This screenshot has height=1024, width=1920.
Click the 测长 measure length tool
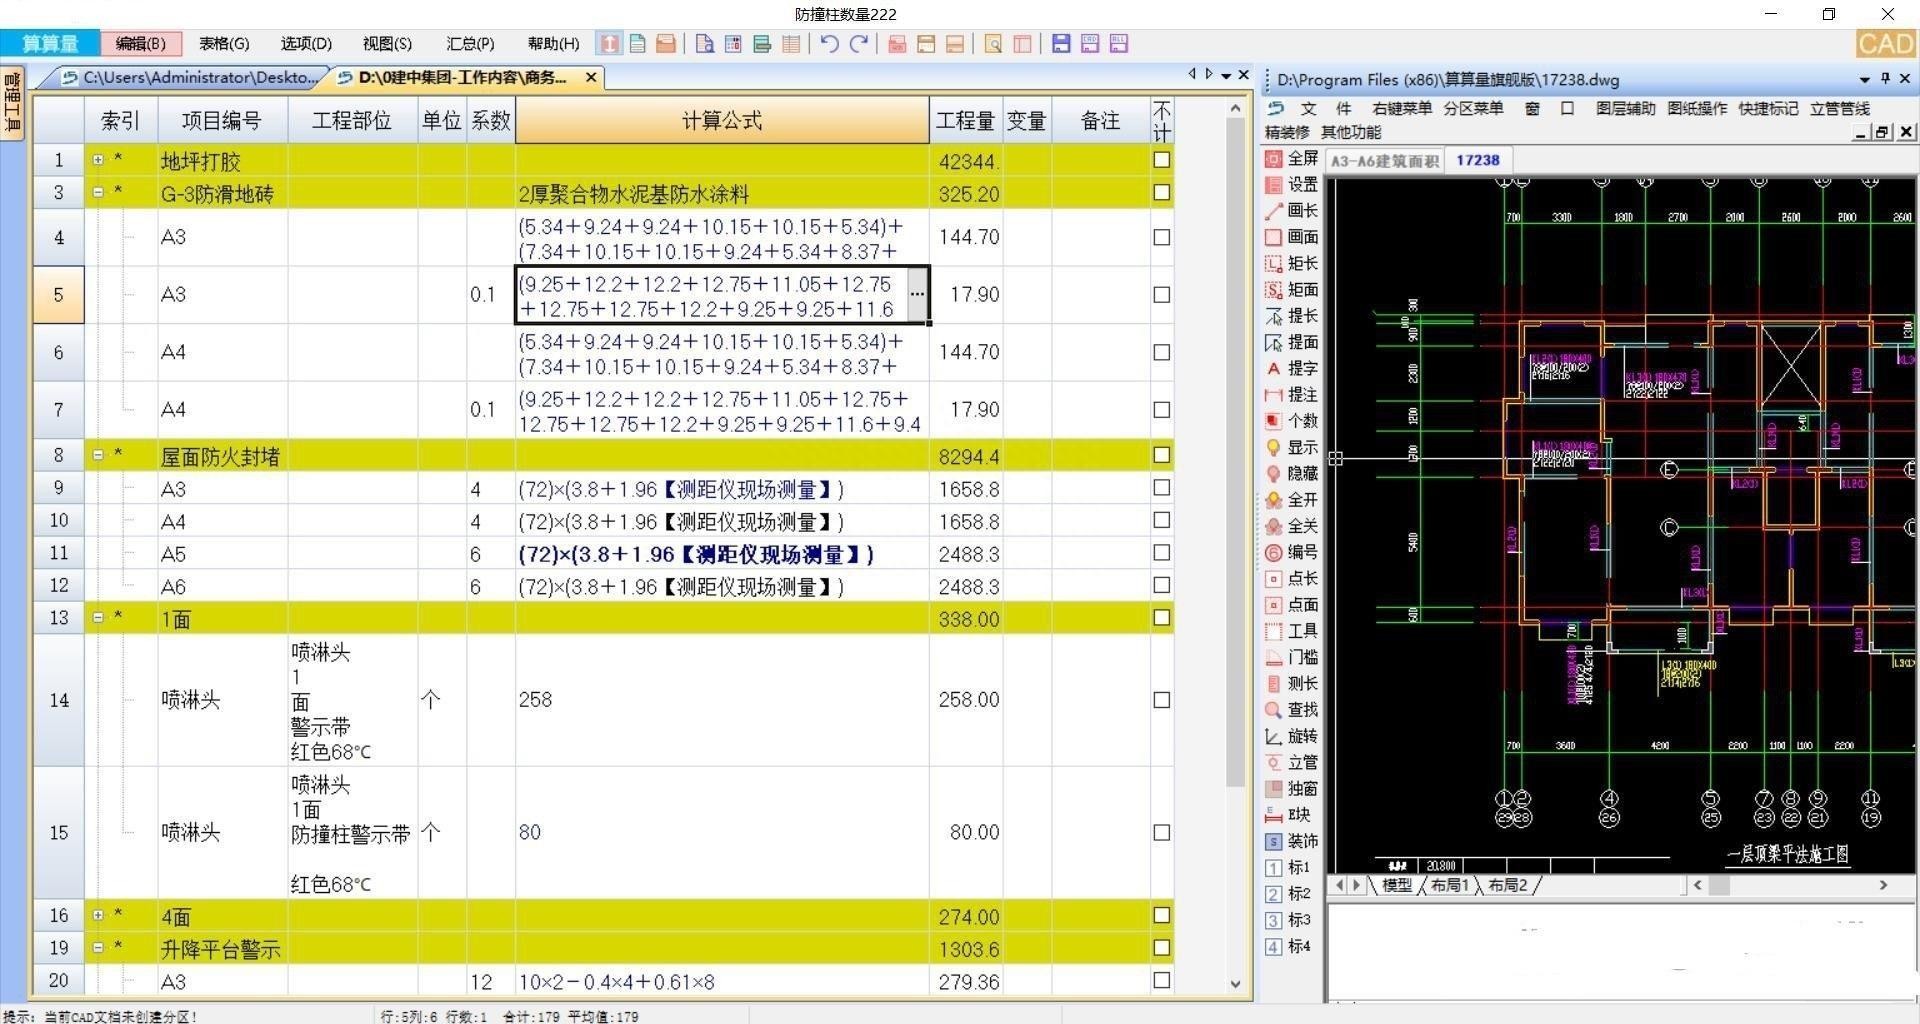(x=1291, y=684)
